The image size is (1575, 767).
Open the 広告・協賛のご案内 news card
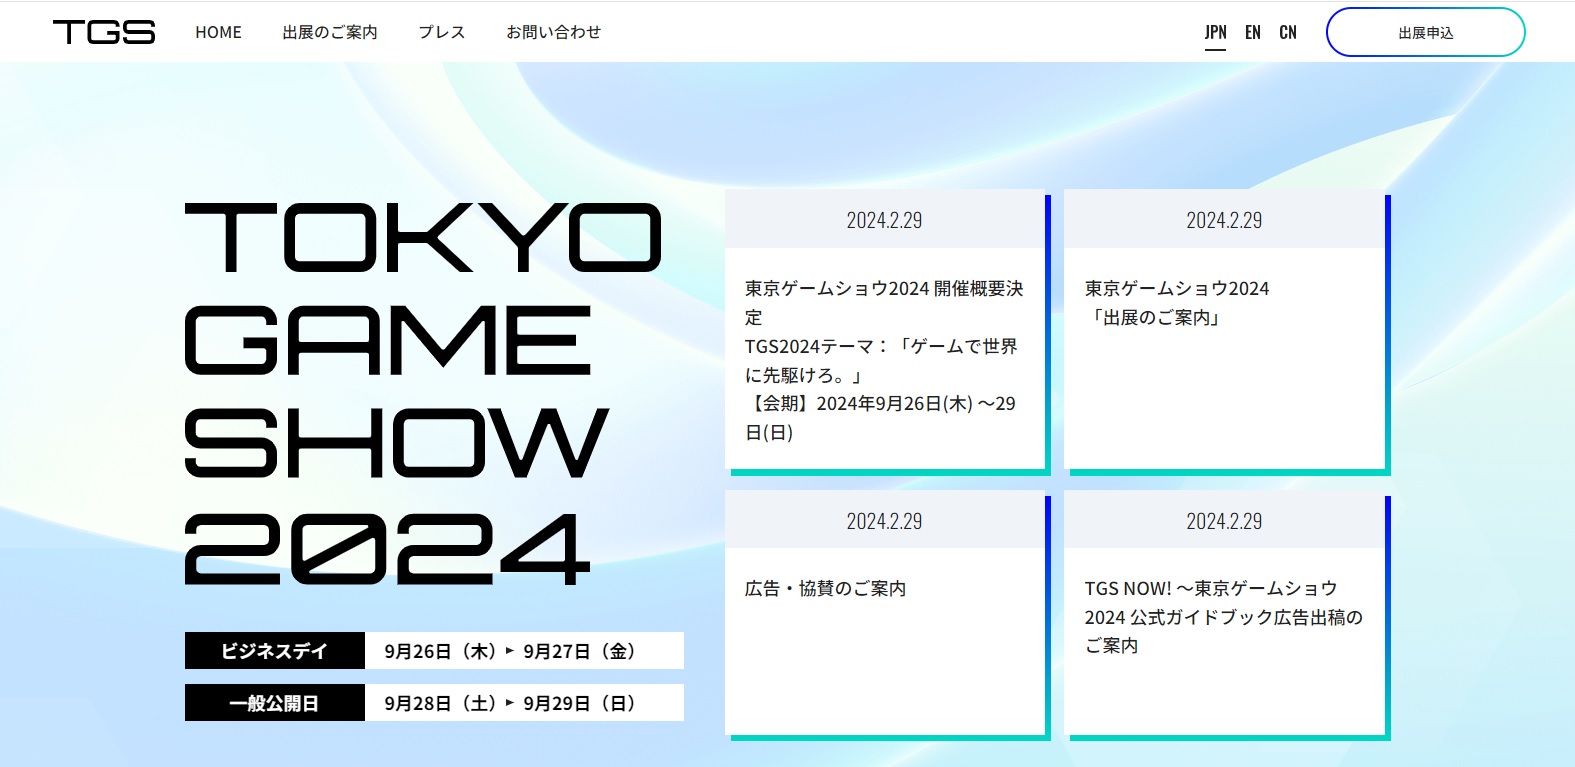point(885,613)
